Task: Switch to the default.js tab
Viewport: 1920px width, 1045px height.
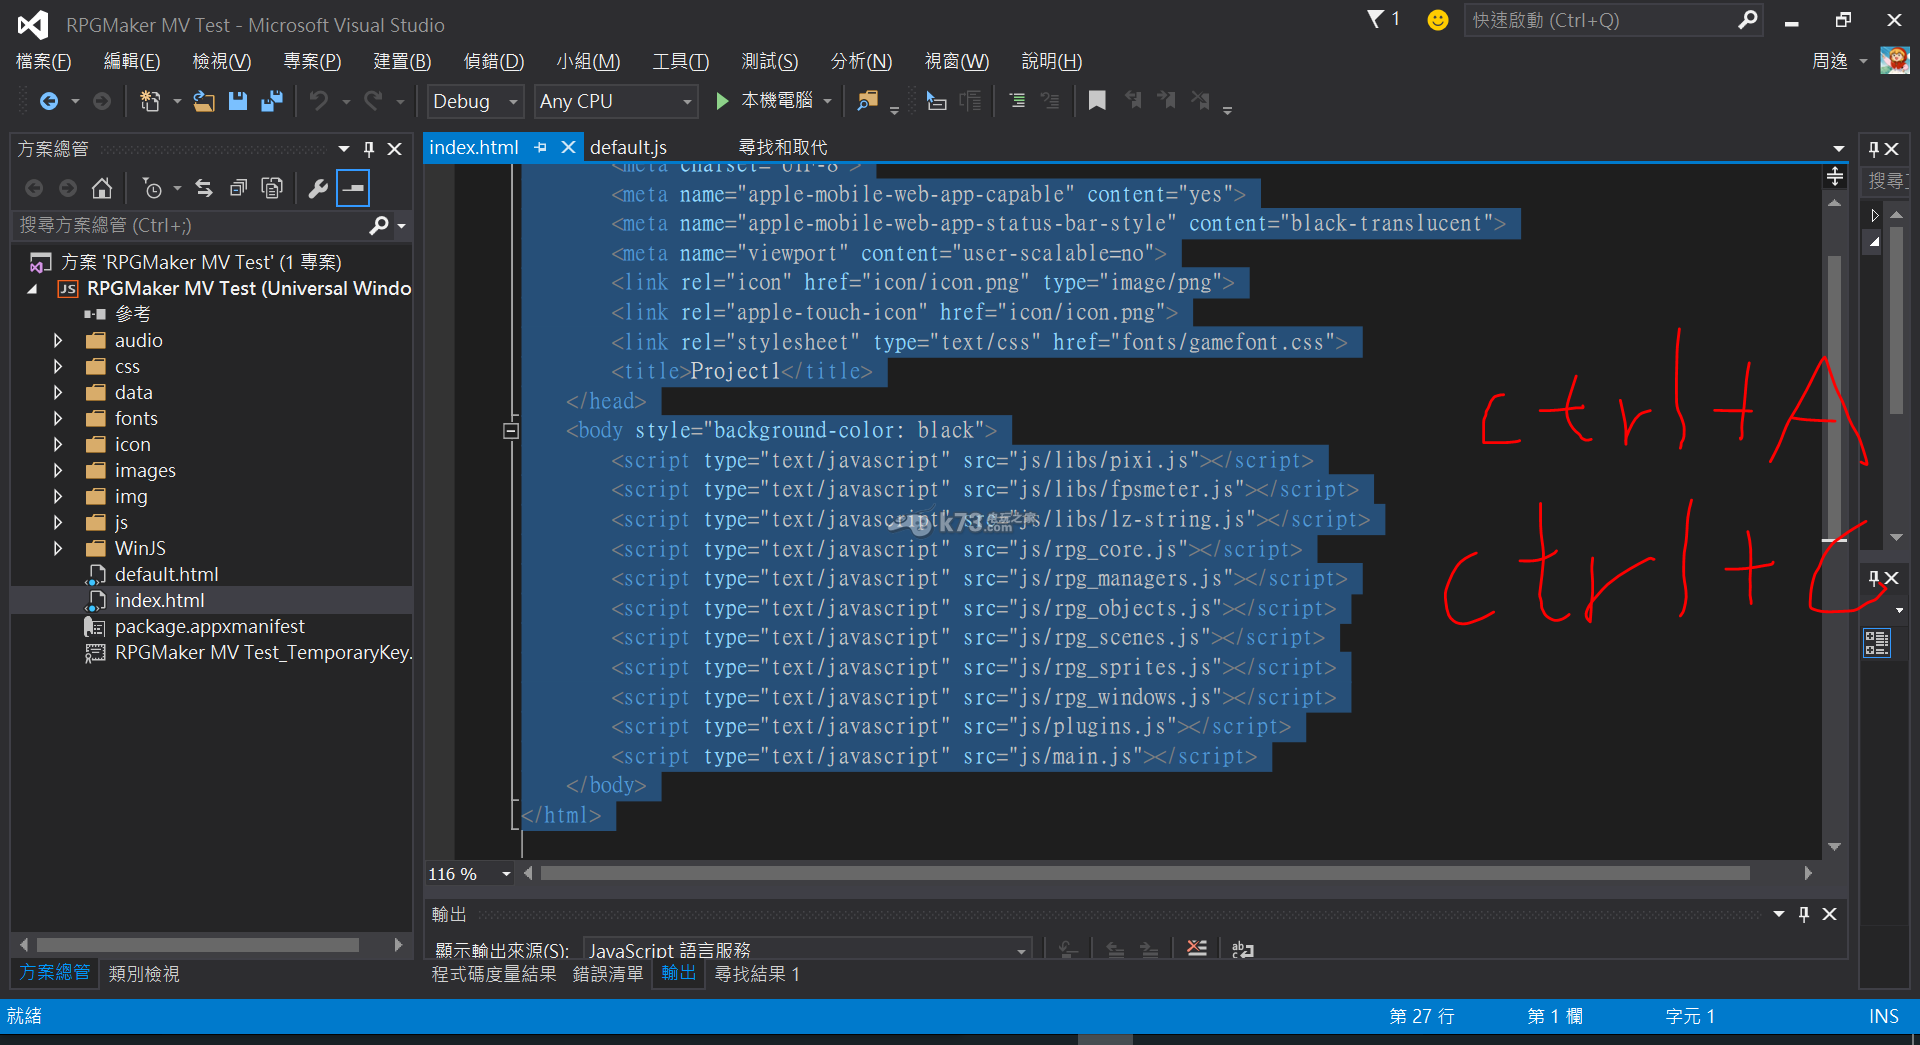Action: (x=628, y=148)
